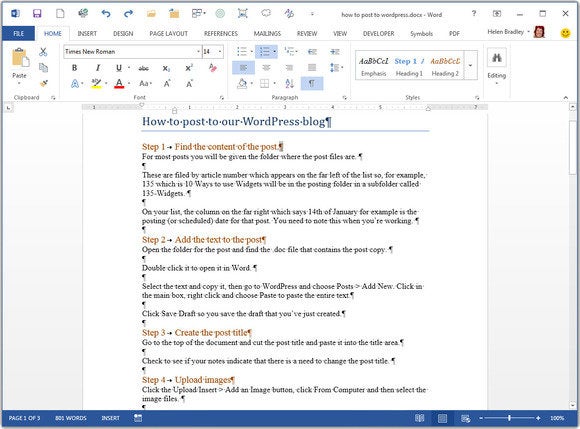Image resolution: width=580 pixels, height=429 pixels.
Task: Save the document from quick access toolbar
Action: click(x=37, y=14)
